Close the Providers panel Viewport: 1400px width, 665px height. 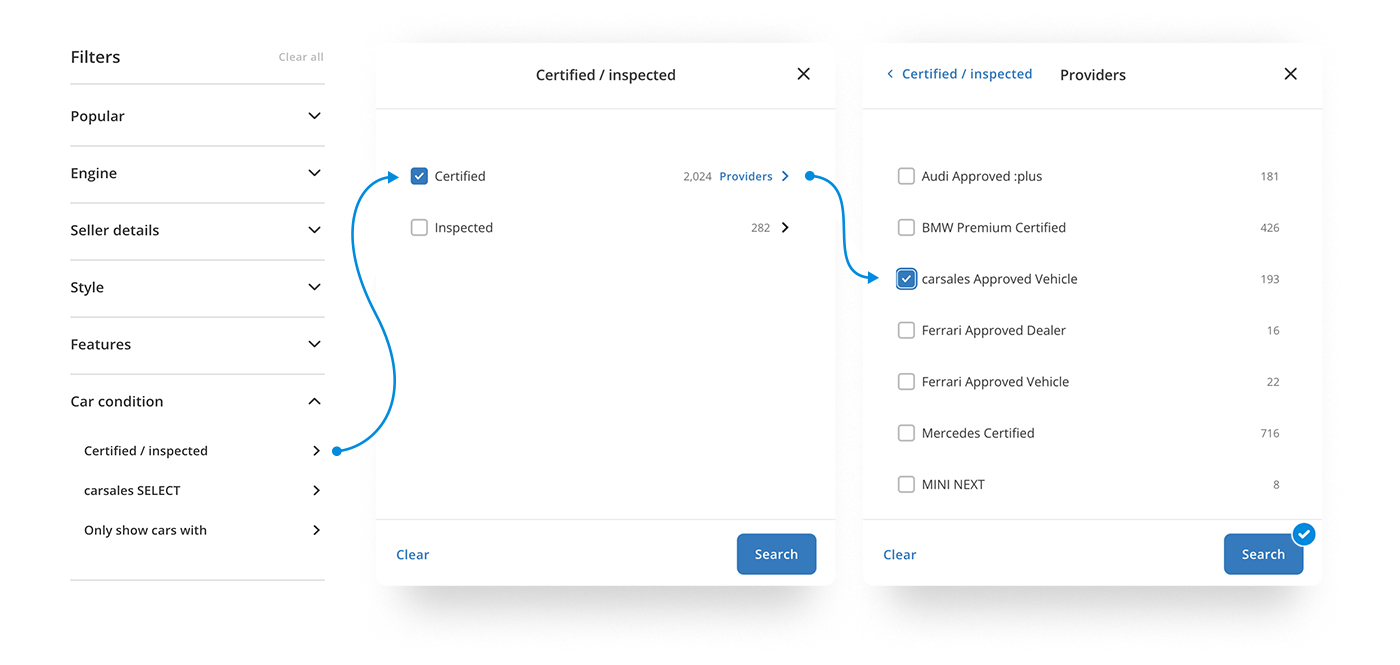tap(1290, 74)
